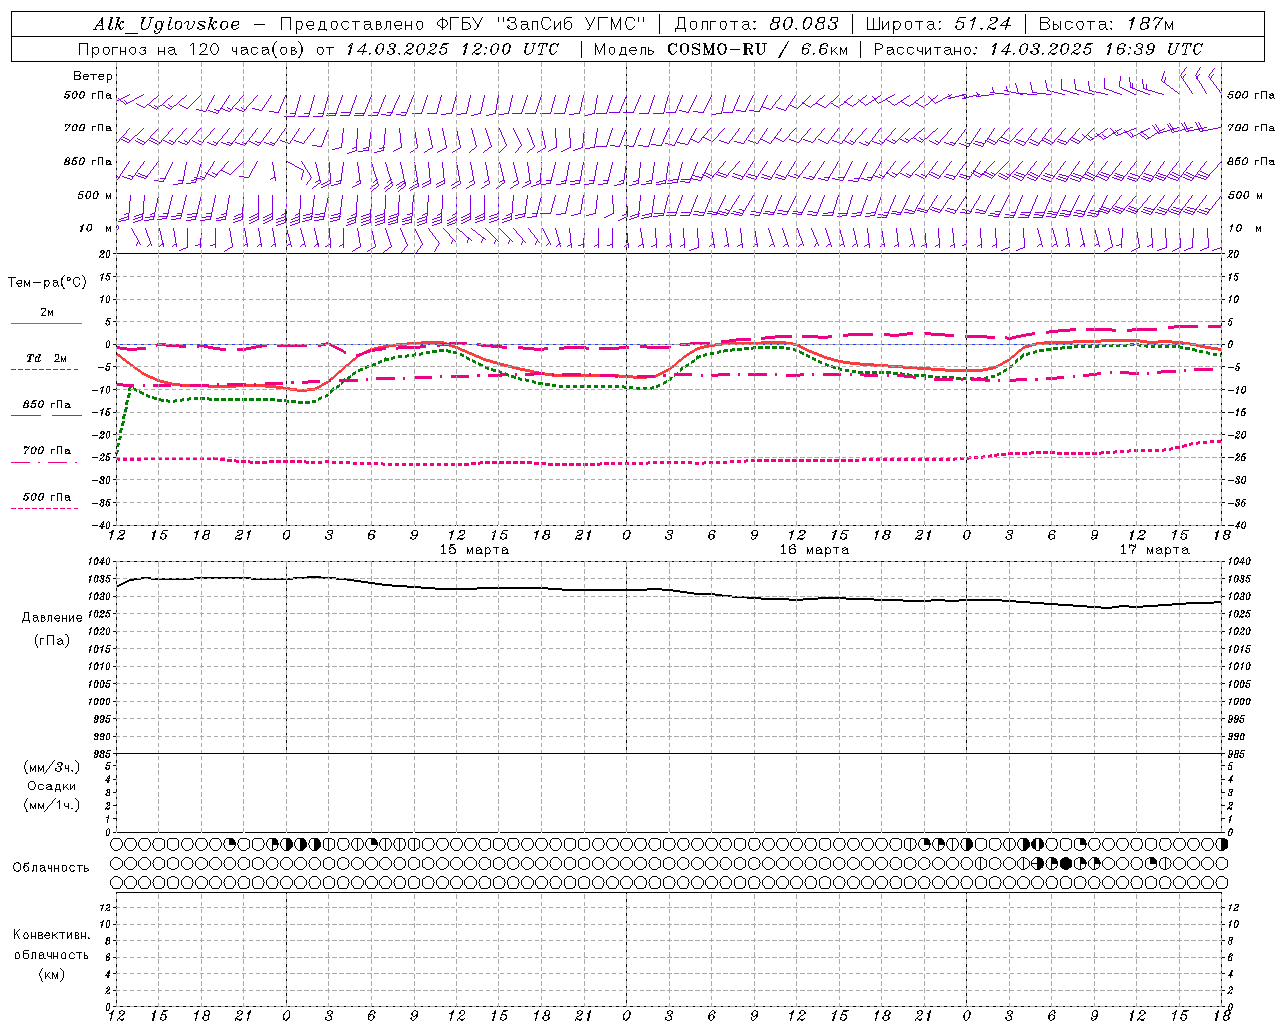Select the 500 гПа dotted temperature legend entry
This screenshot has height=1024, width=1280.
coord(47,497)
